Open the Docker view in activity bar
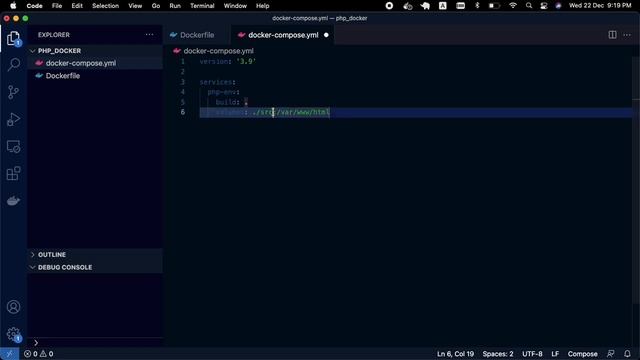640x360 pixels. click(x=13, y=201)
